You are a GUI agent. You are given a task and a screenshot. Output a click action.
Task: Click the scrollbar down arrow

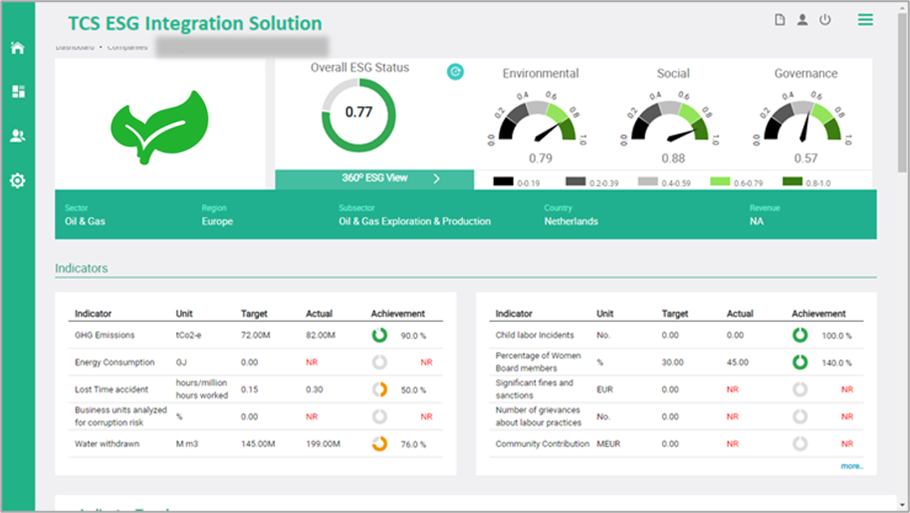[902, 505]
